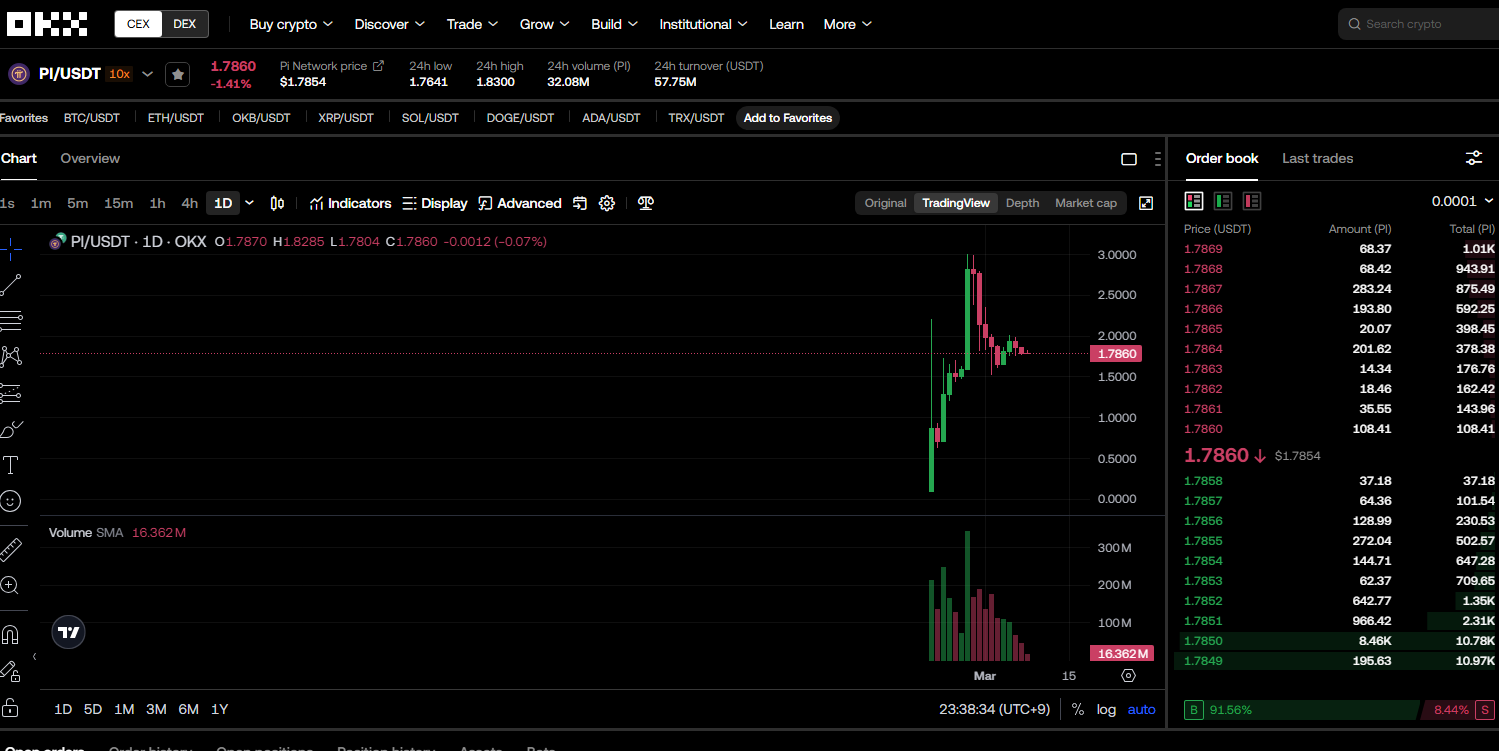1499x751 pixels.
Task: Toggle the magnet snap mode
Action: [x=11, y=634]
